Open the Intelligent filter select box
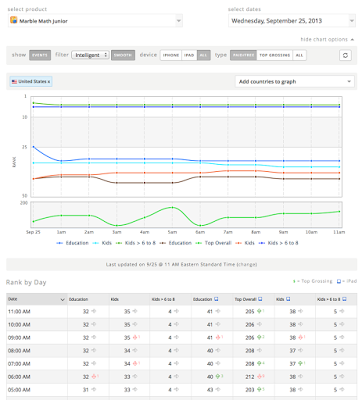The image size is (362, 400). pos(90,55)
